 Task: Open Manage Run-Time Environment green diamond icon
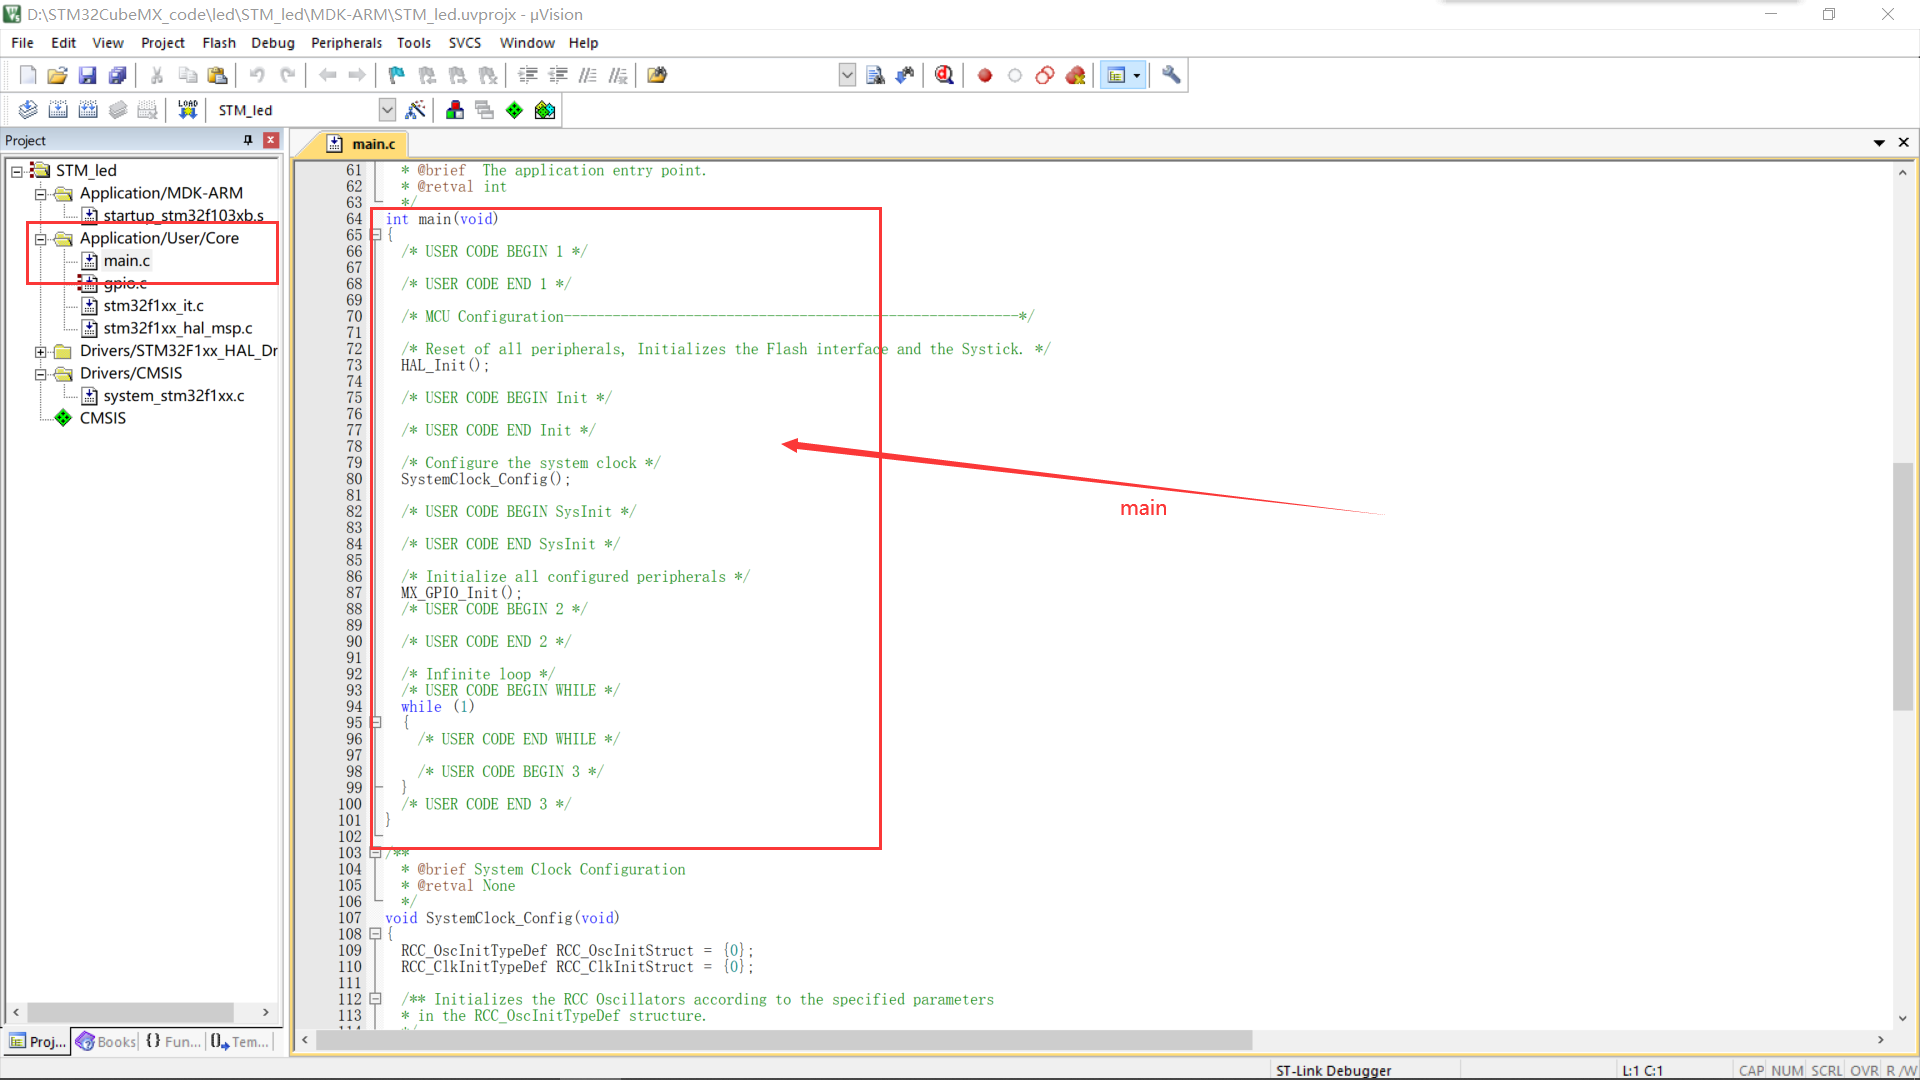point(514,110)
